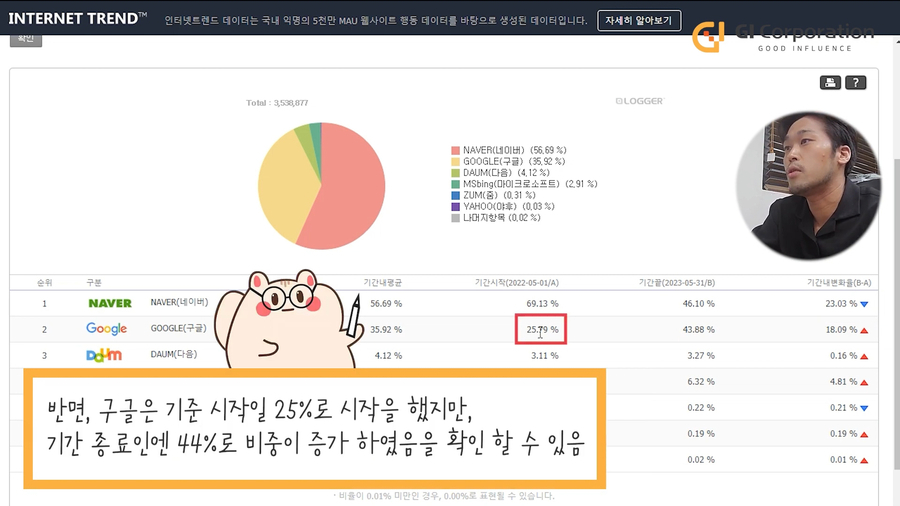Click the red up arrow beside 0.16 %
Screen dimensions: 900x506
pos(864,356)
